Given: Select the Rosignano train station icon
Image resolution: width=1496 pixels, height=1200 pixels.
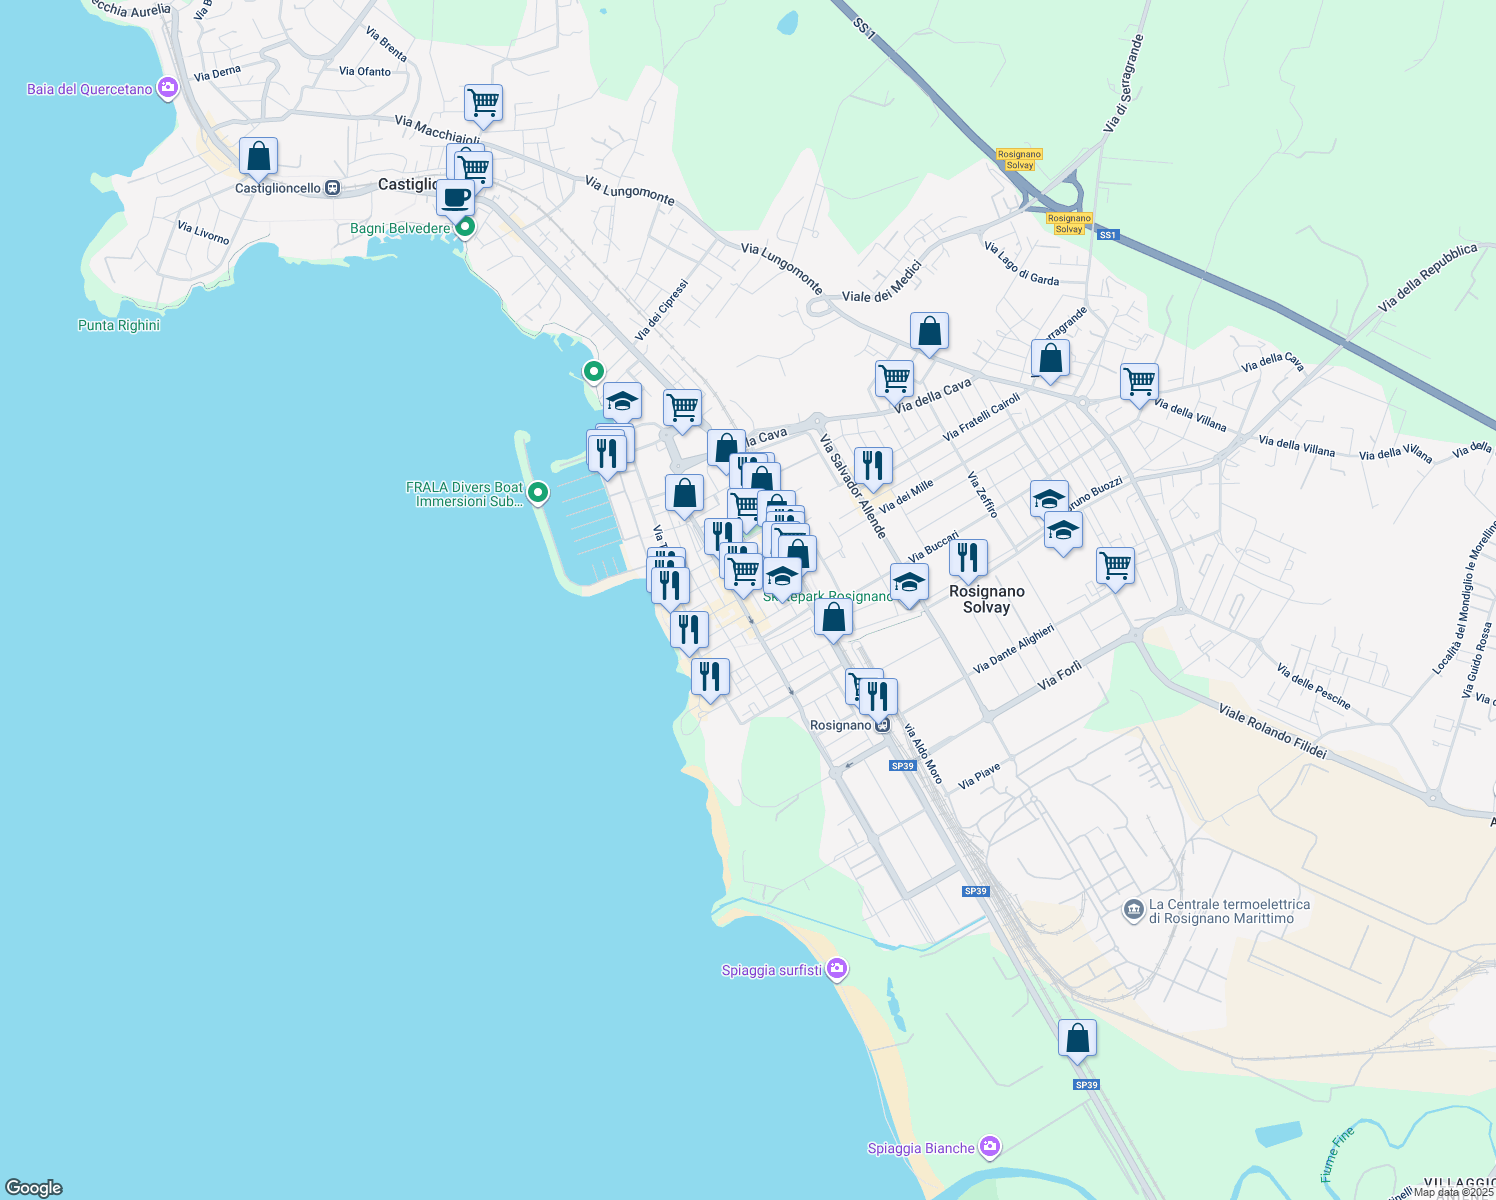Looking at the screenshot, I should tap(882, 725).
